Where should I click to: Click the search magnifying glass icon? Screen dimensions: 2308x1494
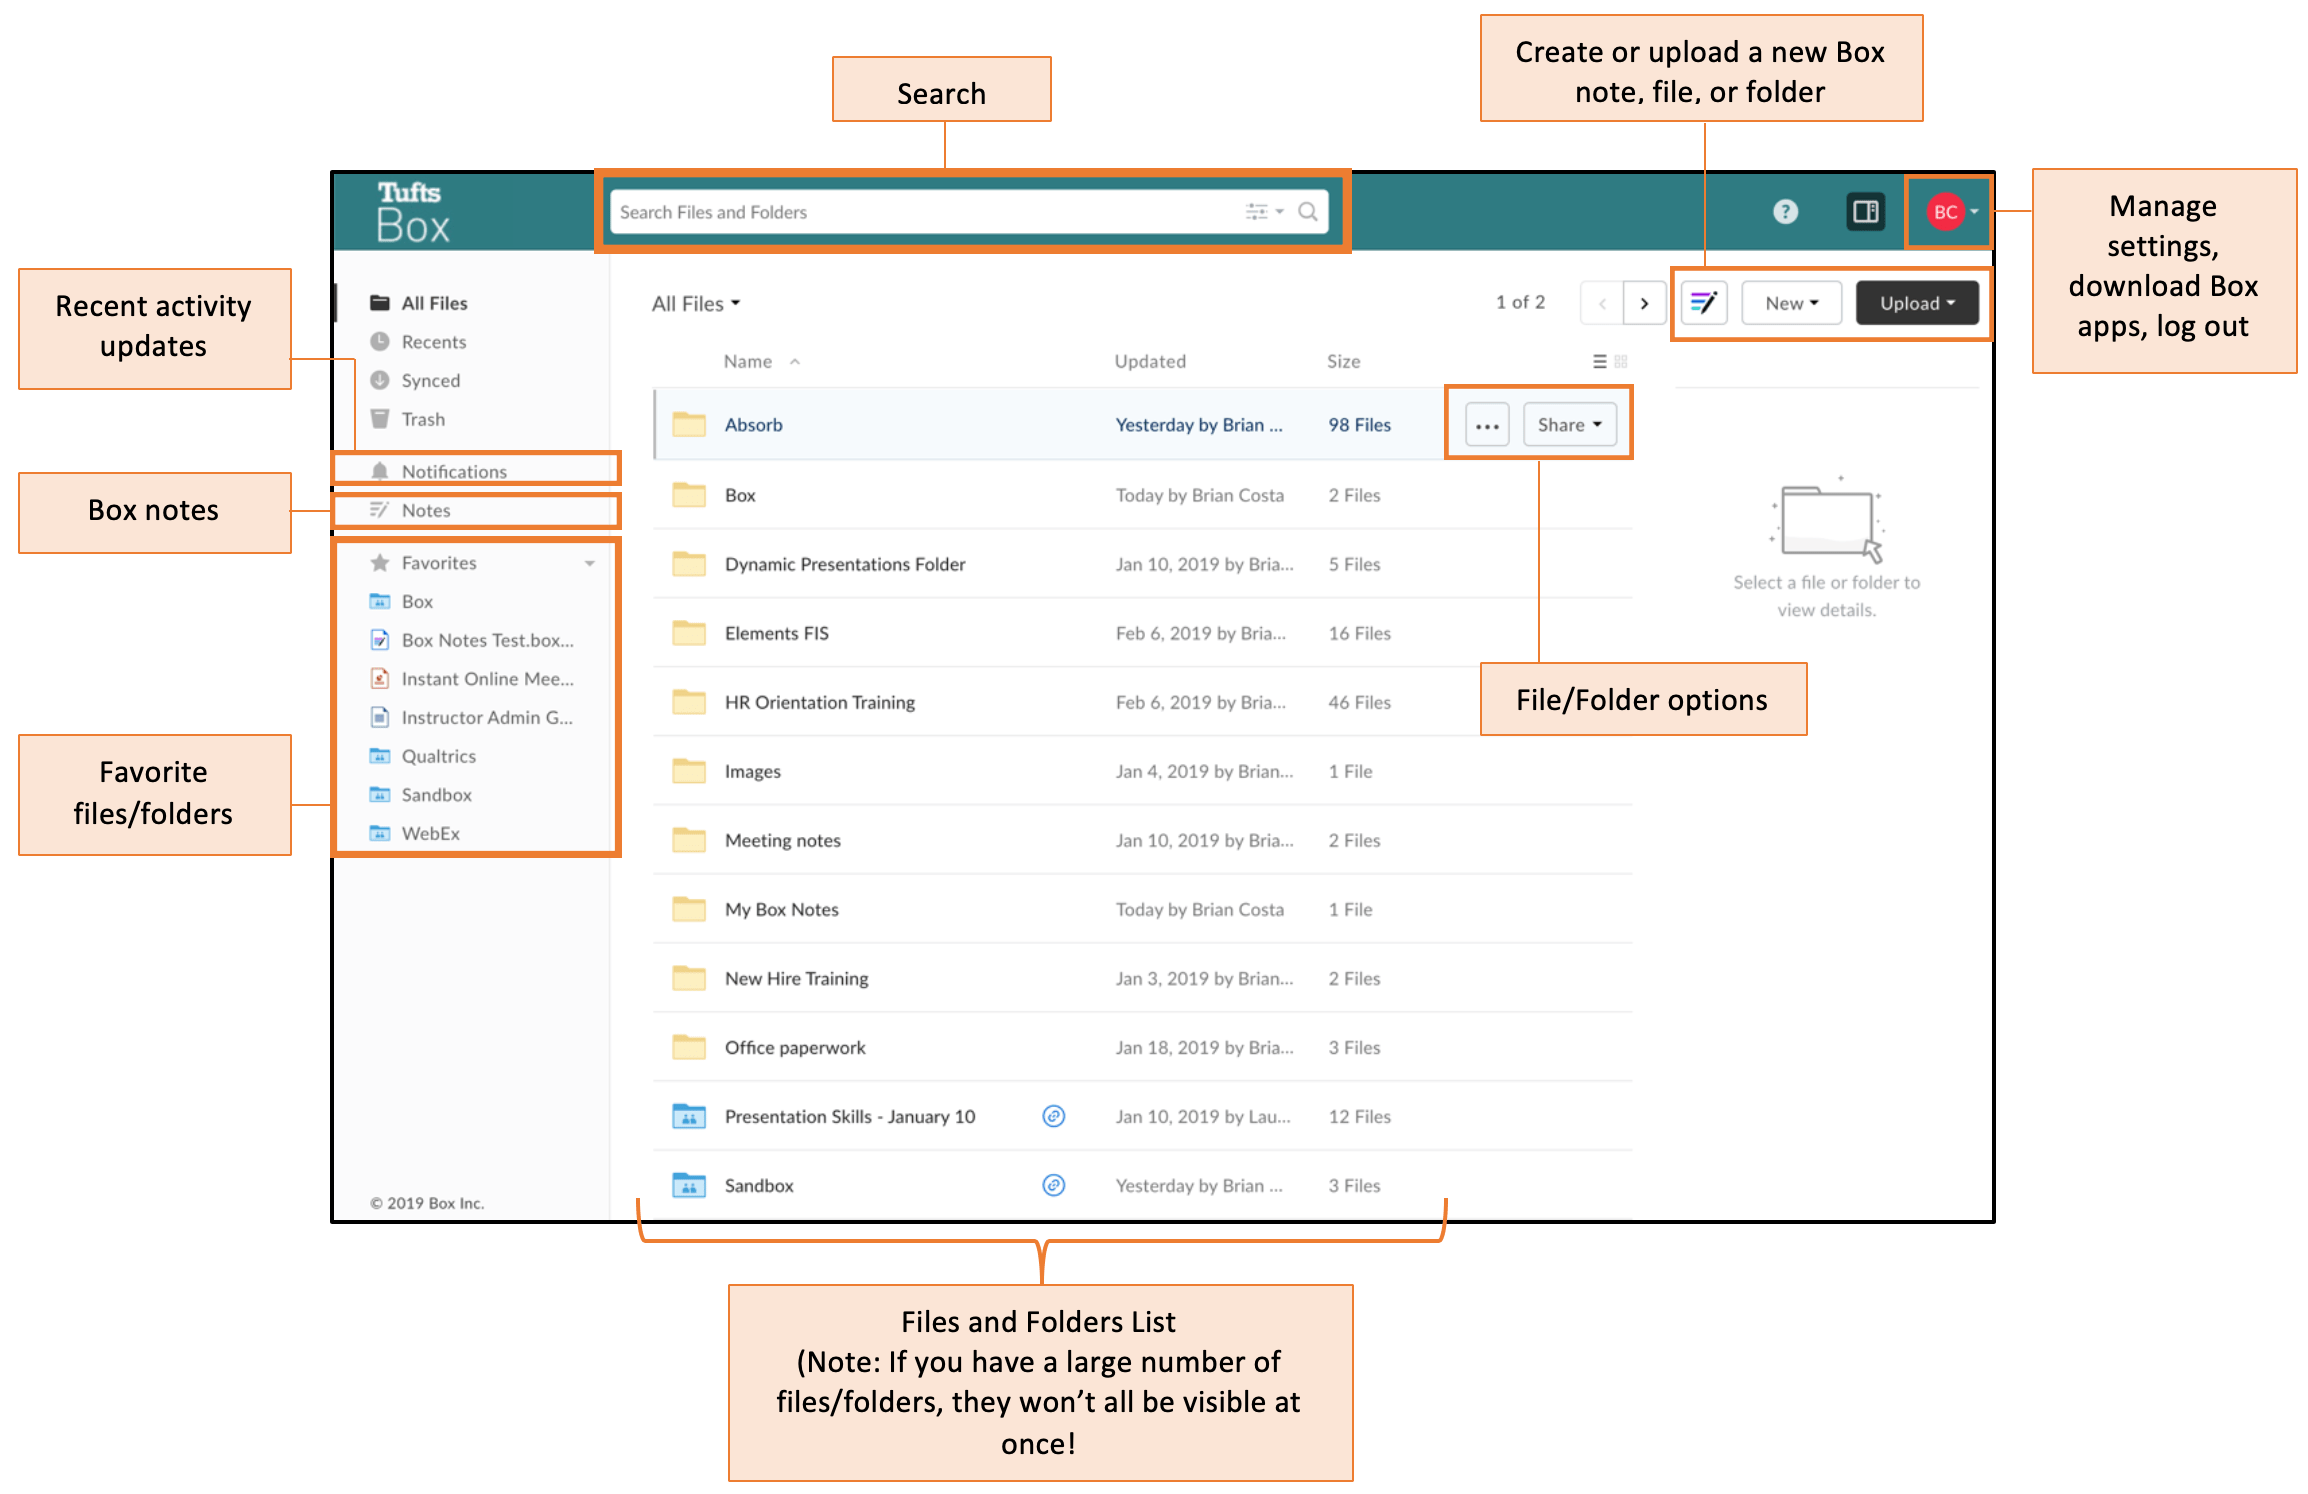1308,212
